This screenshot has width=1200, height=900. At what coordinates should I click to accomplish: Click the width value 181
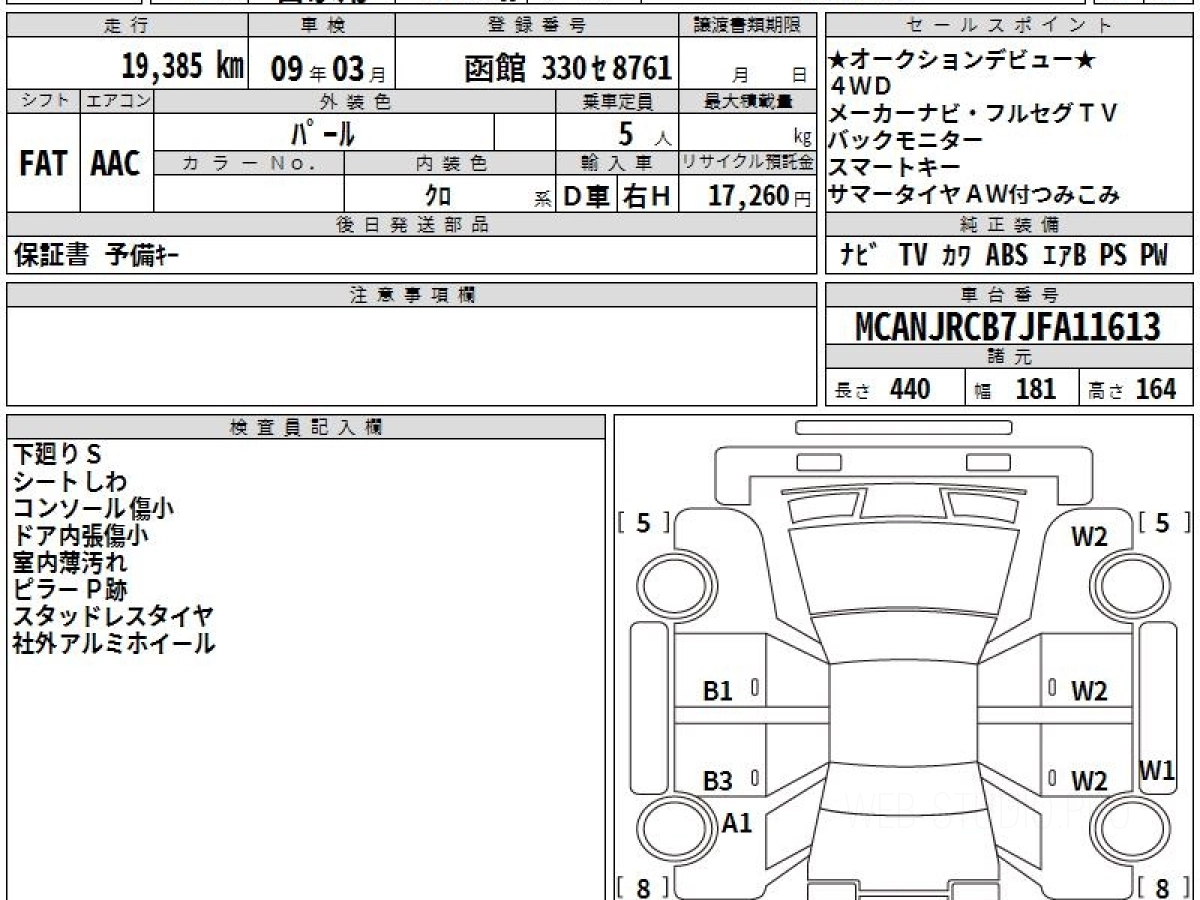click(x=1036, y=389)
